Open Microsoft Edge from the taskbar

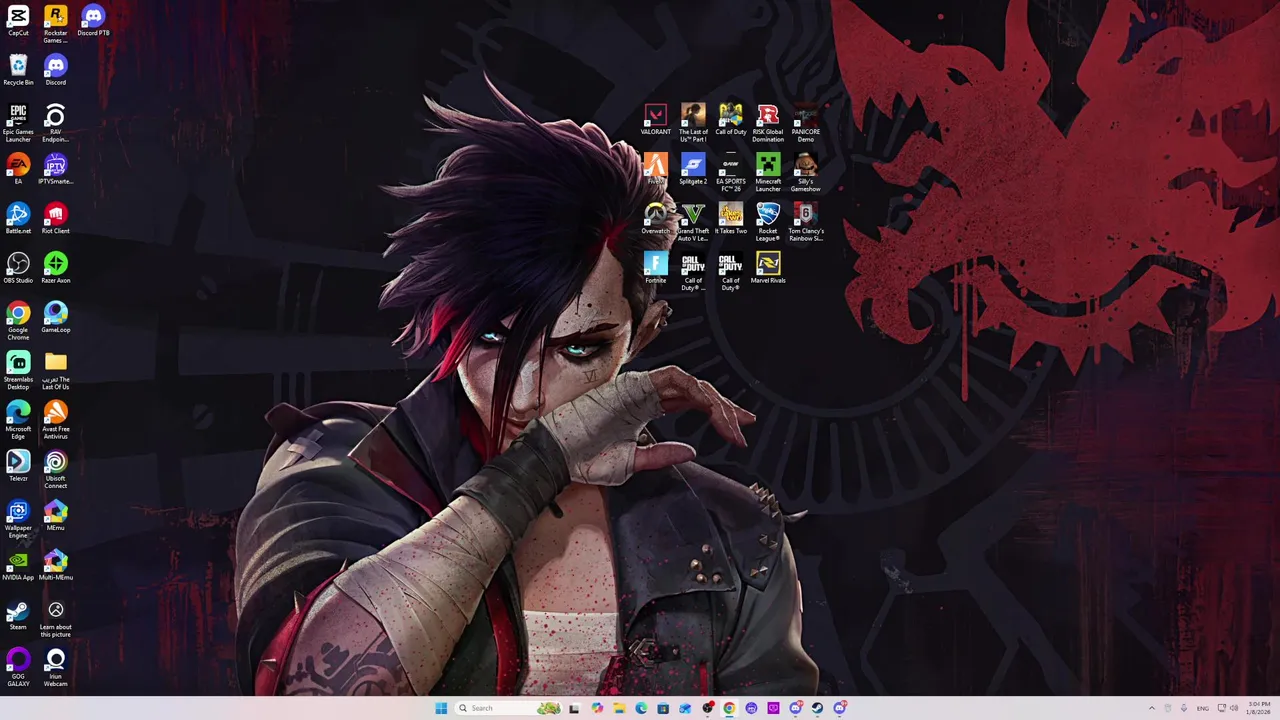coord(641,708)
